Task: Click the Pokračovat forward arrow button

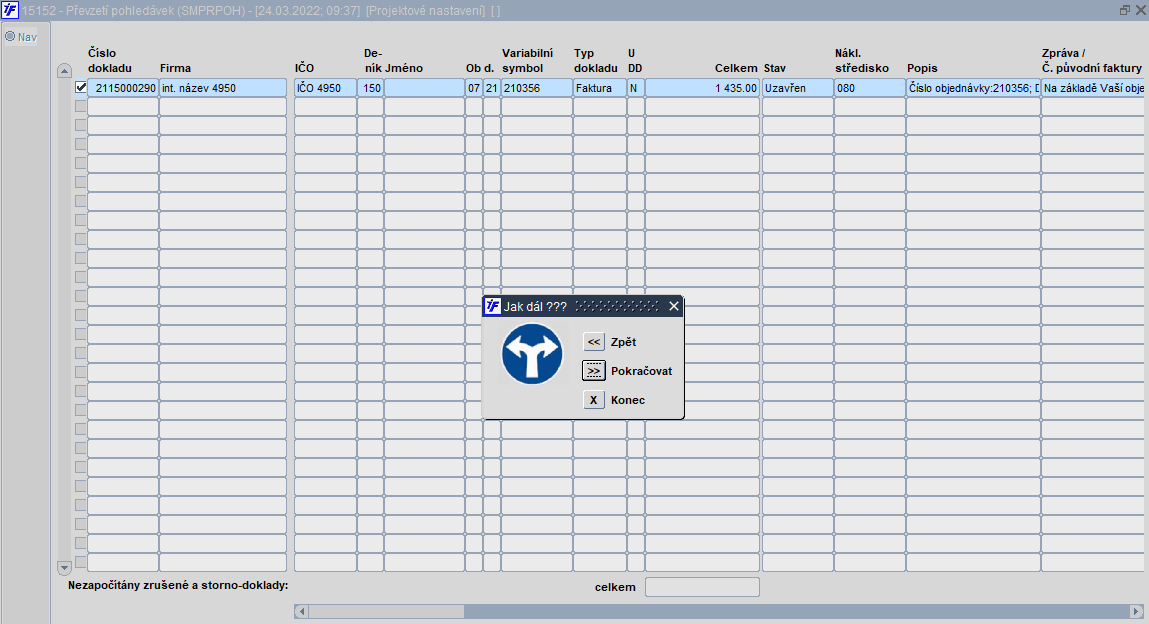Action: pyautogui.click(x=594, y=371)
